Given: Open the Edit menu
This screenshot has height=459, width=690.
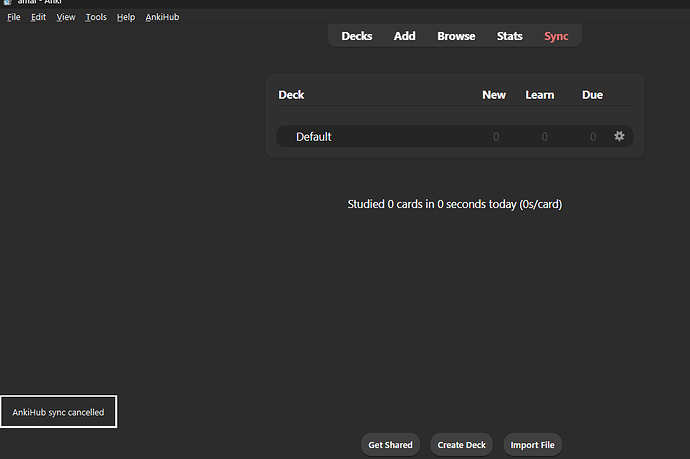Looking at the screenshot, I should 38,17.
